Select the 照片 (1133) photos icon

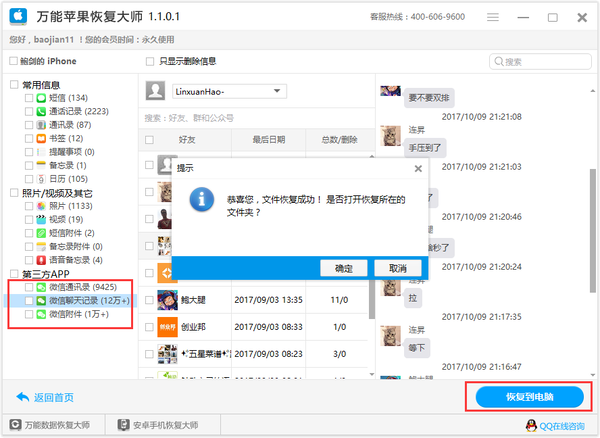41,206
